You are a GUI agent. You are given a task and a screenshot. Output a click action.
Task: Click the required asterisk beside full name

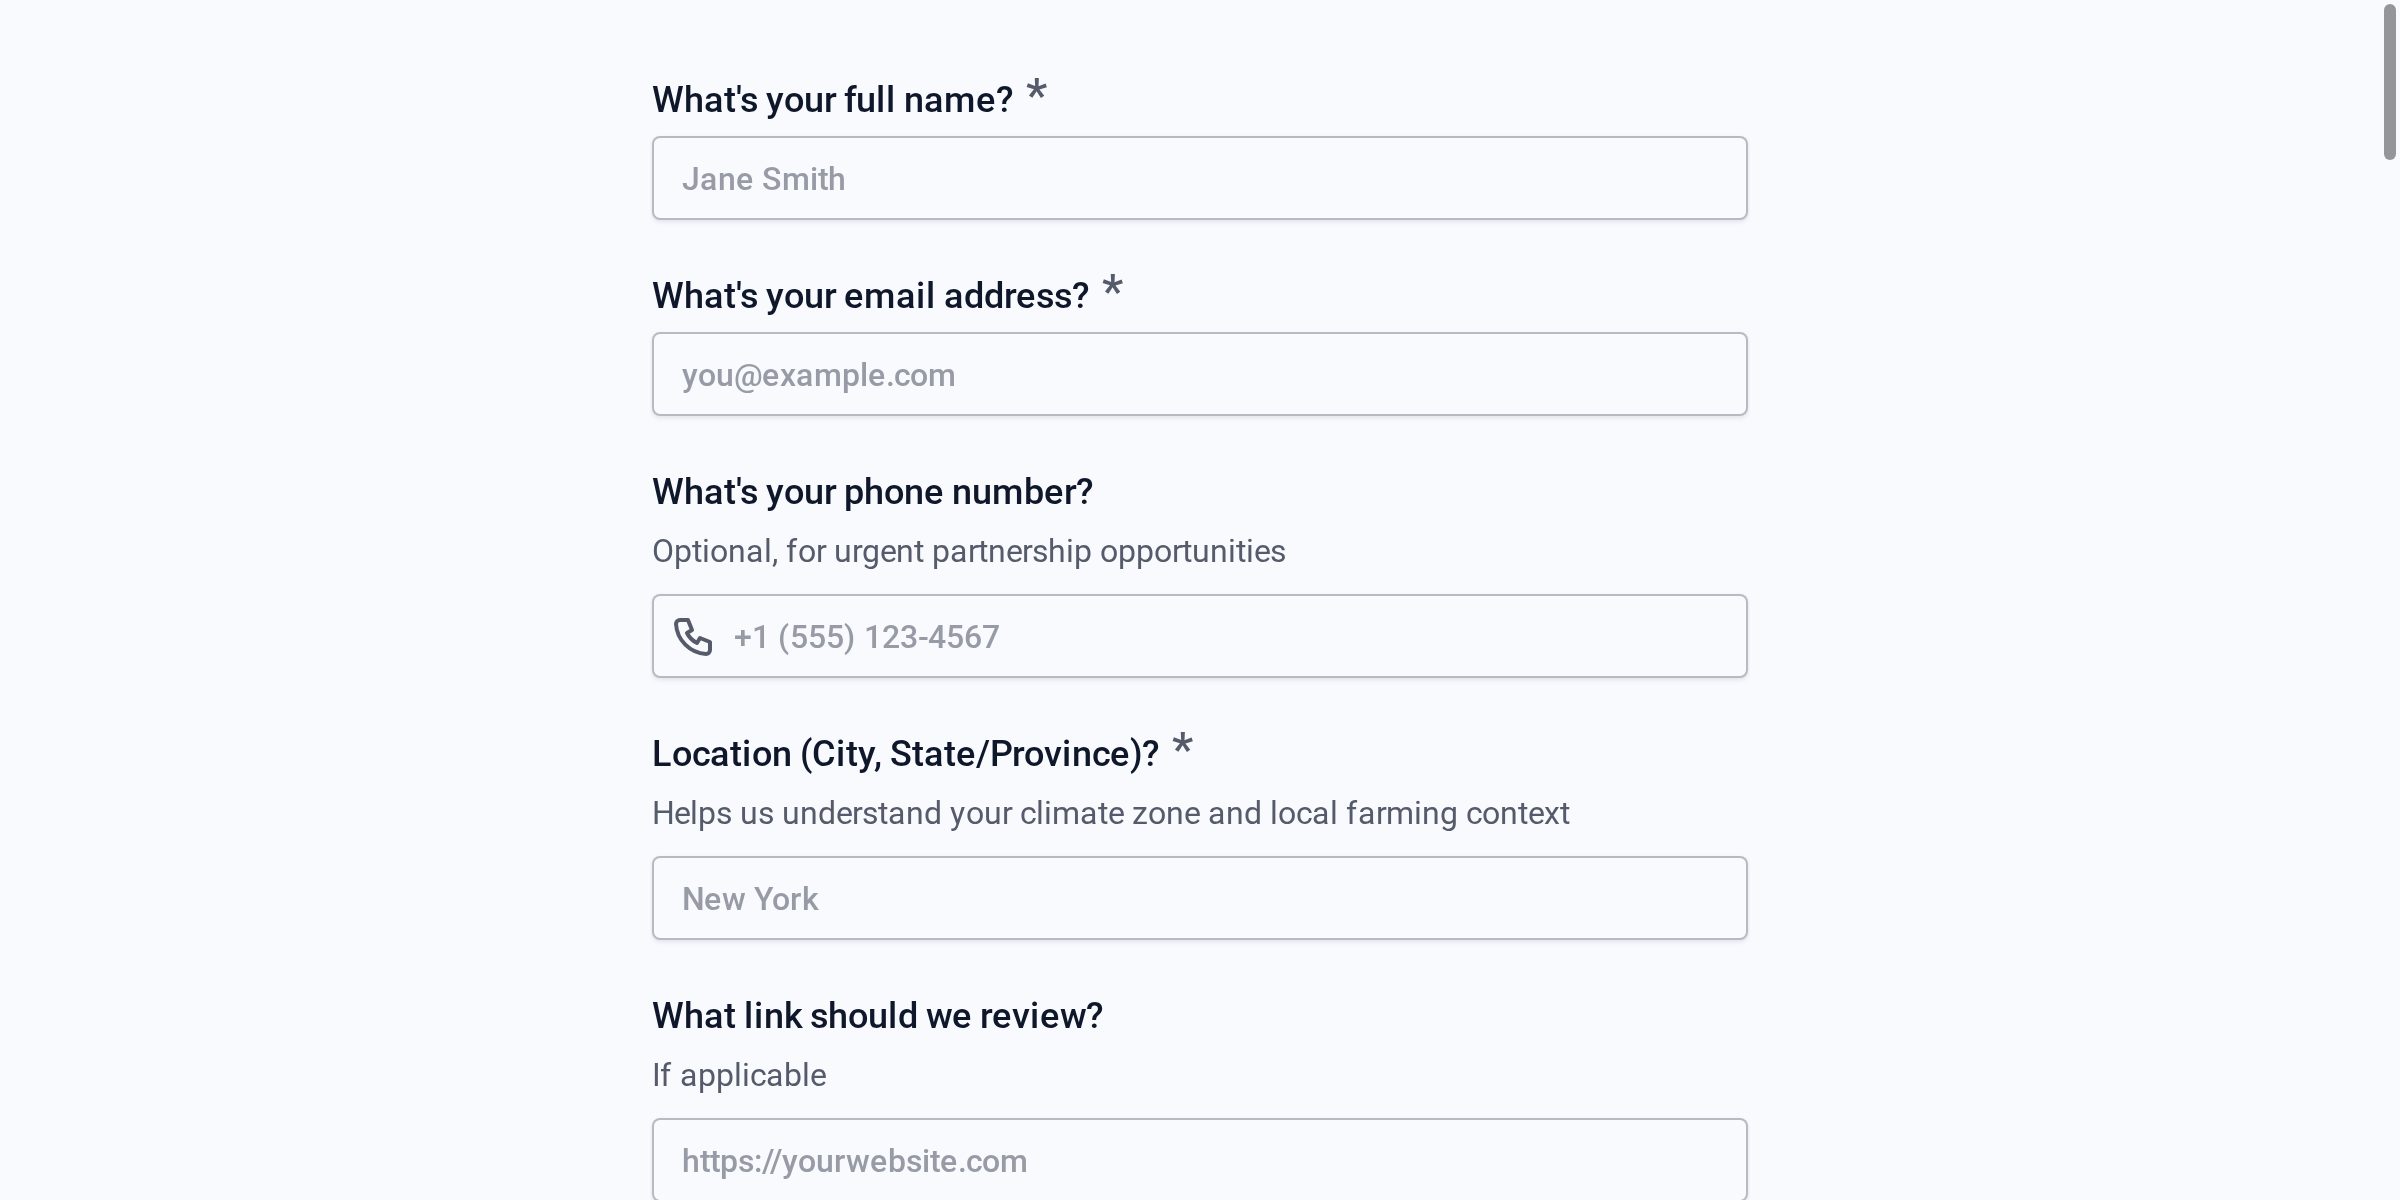tap(1036, 91)
